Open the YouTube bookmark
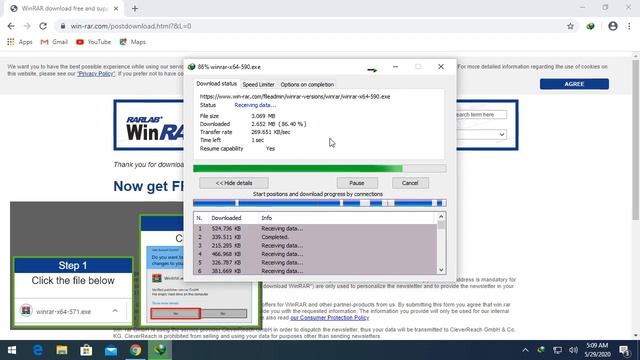640x360 pixels. point(93,42)
